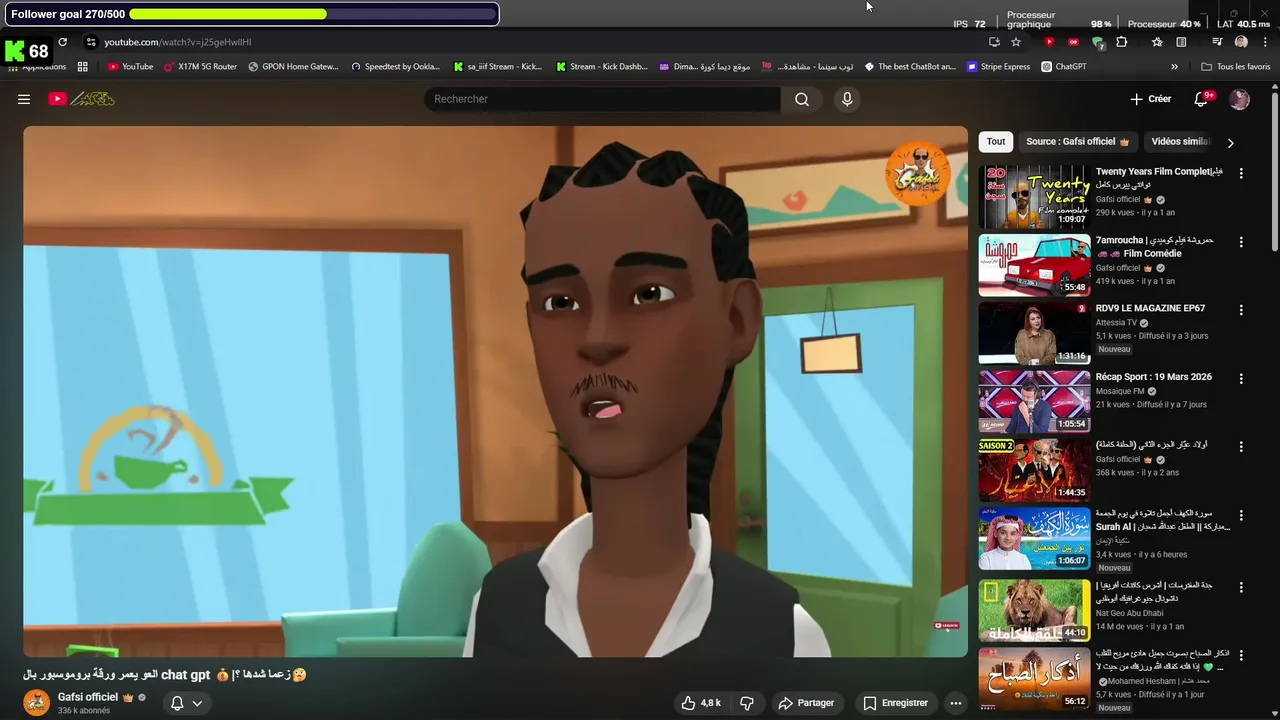The width and height of the screenshot is (1280, 720).
Task: Open the media control music-note icon
Action: [x=1217, y=42]
